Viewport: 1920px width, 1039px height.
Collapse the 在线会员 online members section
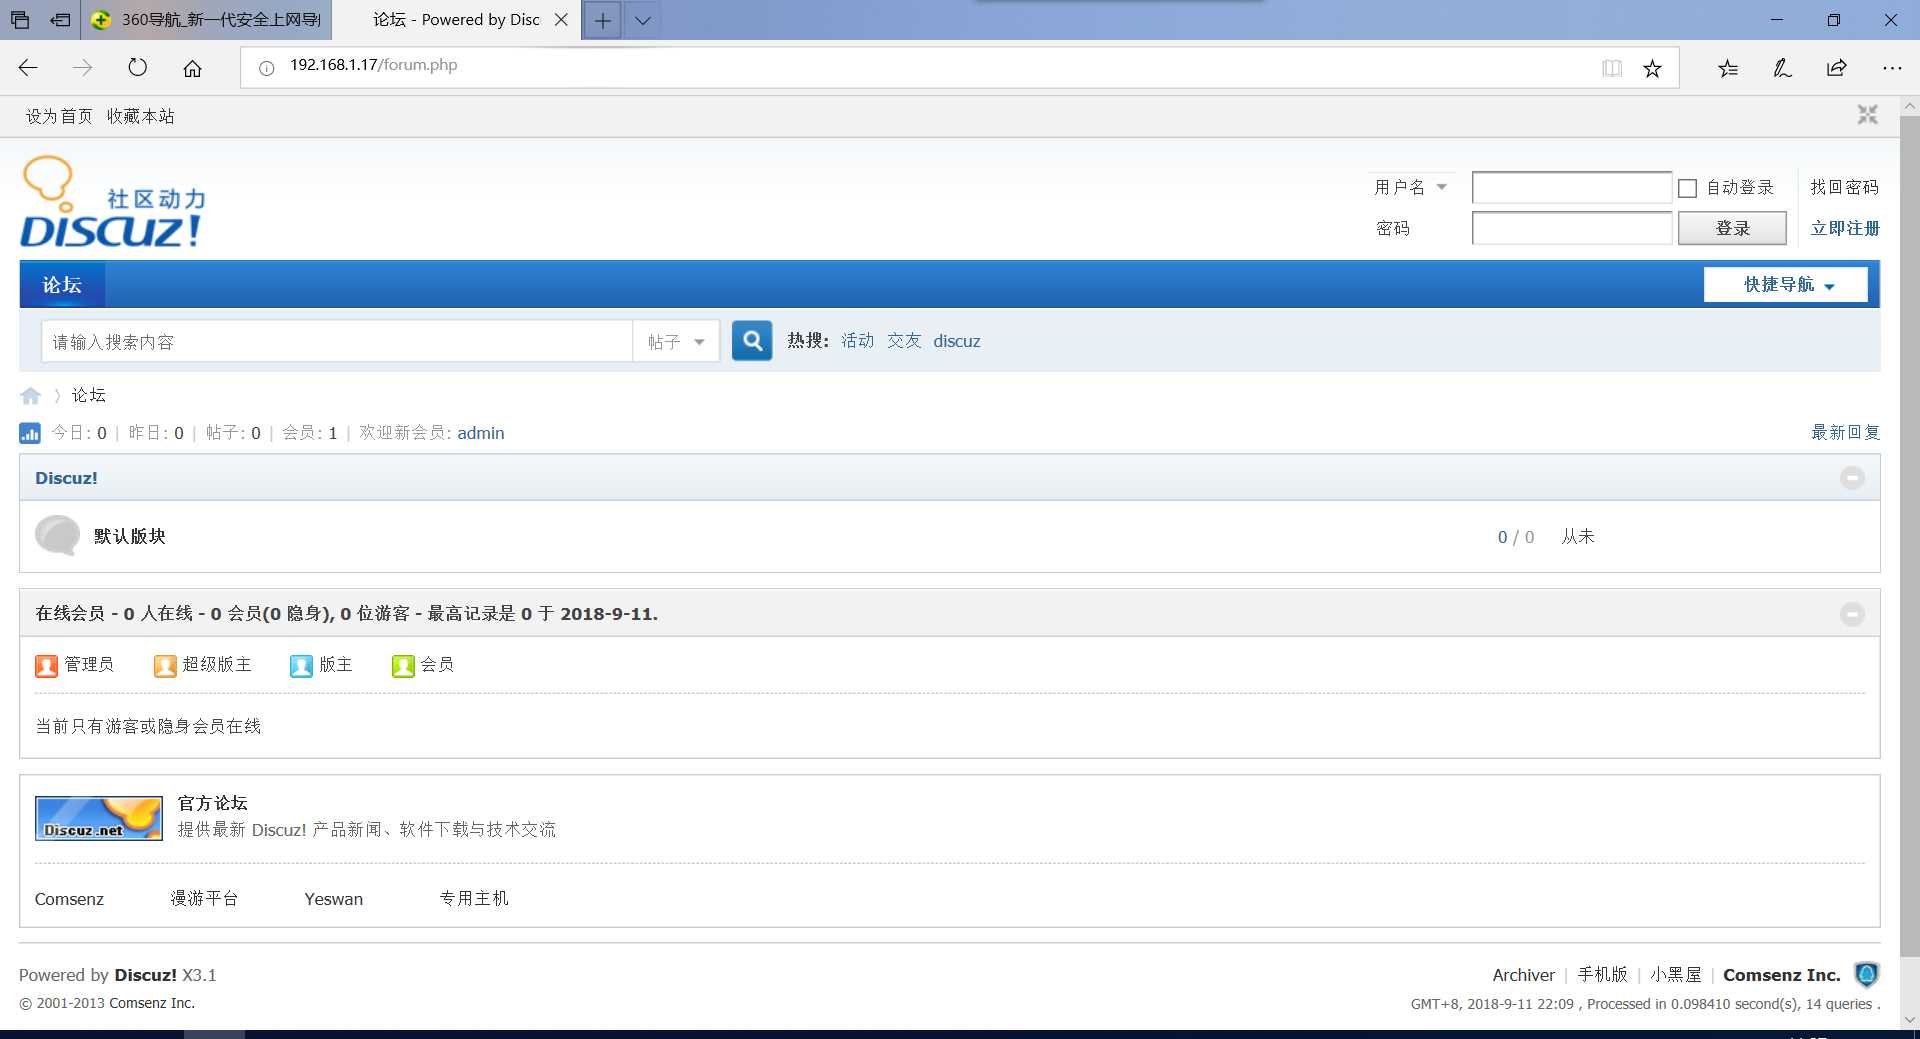(1852, 614)
